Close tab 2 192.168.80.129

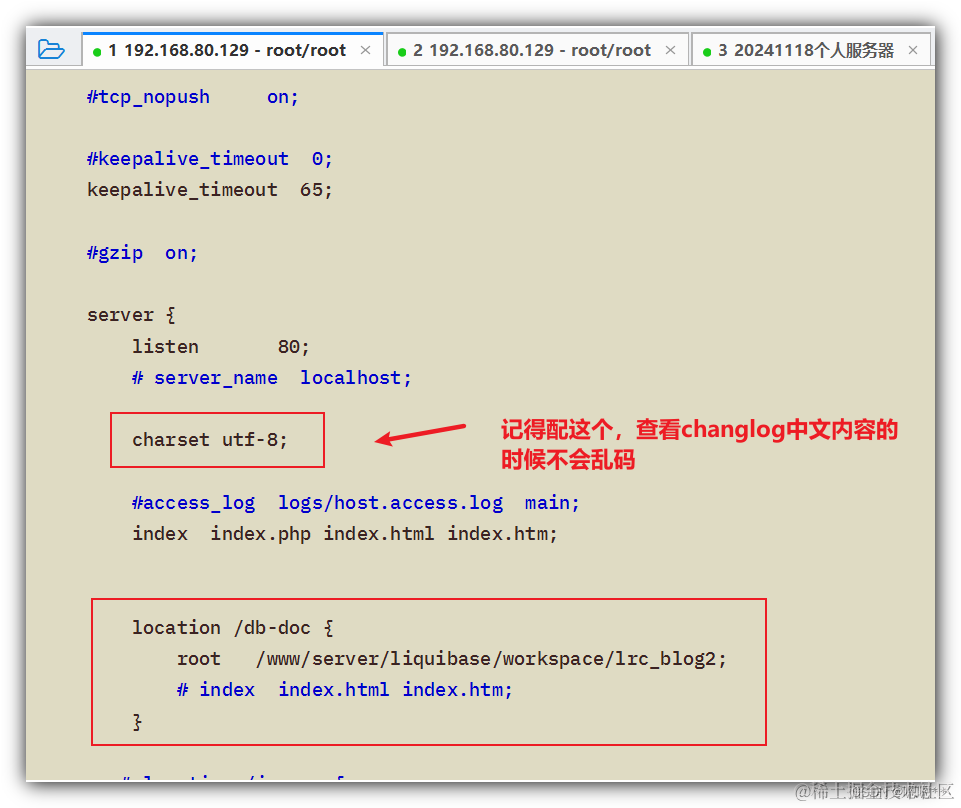coord(670,50)
